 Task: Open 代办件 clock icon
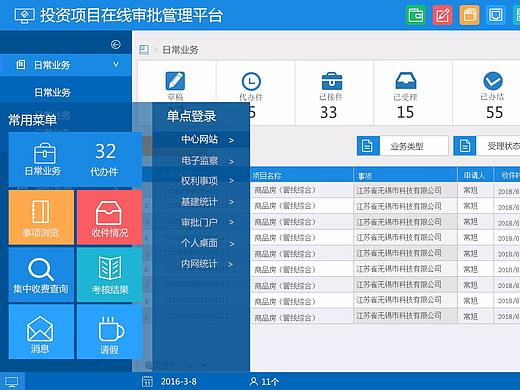(x=251, y=81)
